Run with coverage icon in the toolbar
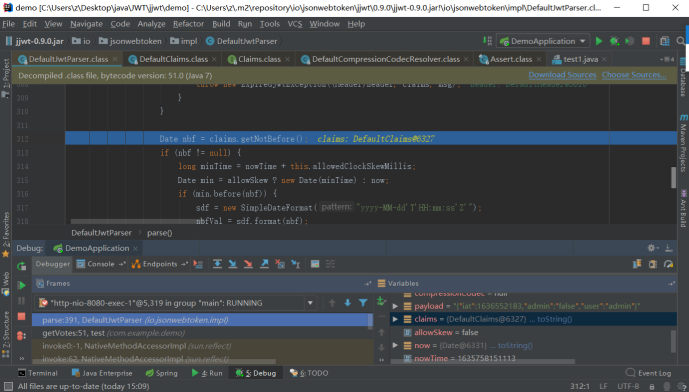 [x=630, y=41]
